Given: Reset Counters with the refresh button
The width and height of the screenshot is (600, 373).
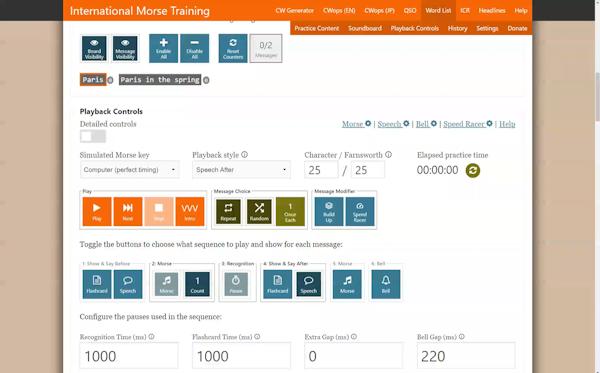Looking at the screenshot, I should pyautogui.click(x=233, y=48).
